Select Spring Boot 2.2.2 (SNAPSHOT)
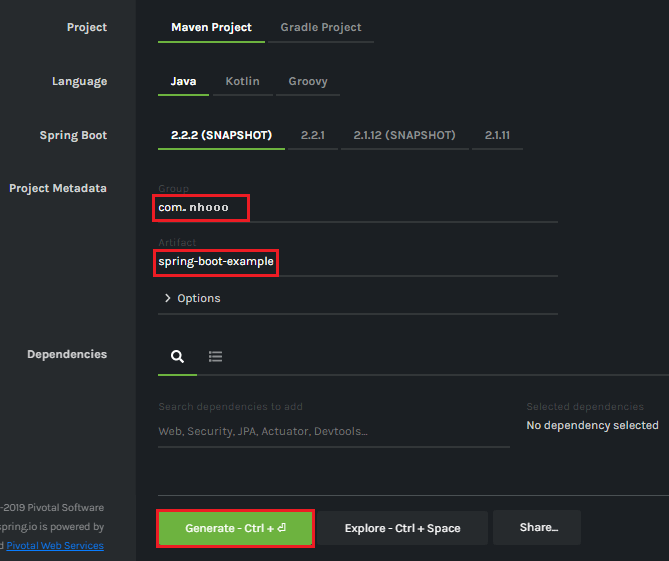 [221, 135]
